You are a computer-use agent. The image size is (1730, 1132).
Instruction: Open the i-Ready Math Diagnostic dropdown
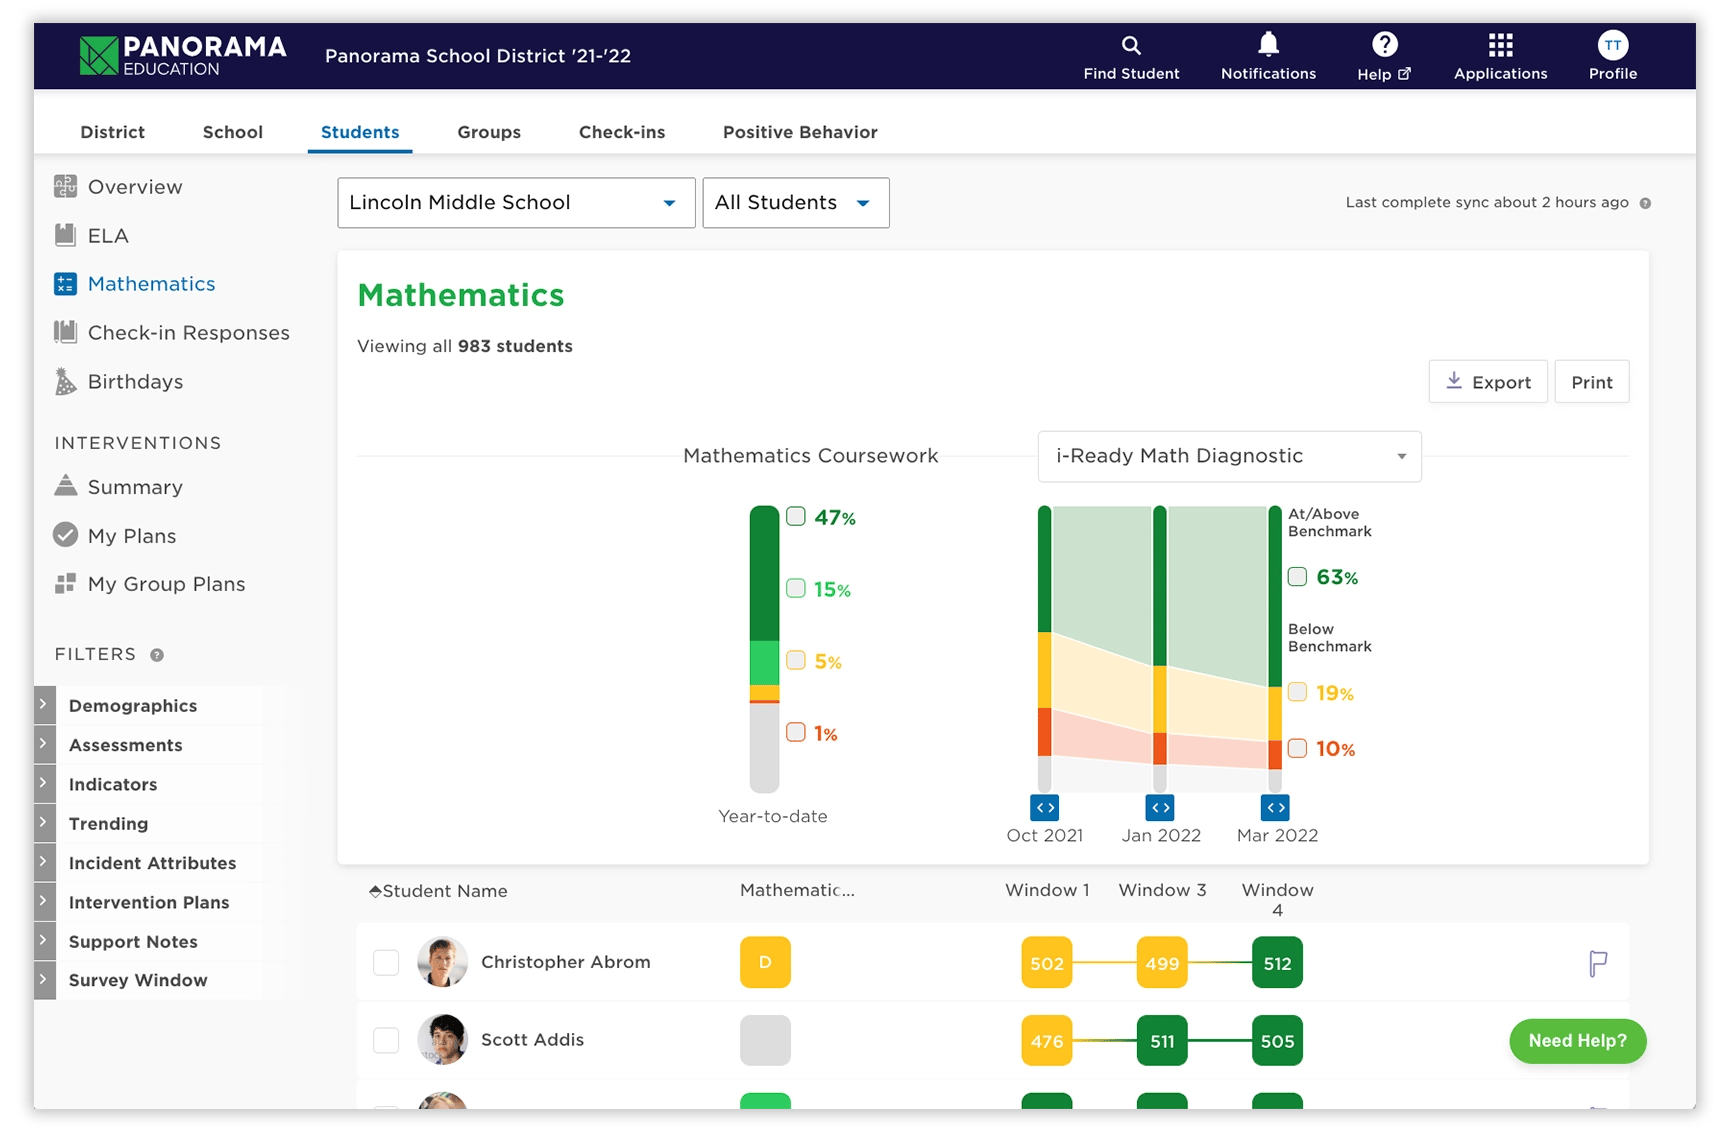pos(1229,456)
